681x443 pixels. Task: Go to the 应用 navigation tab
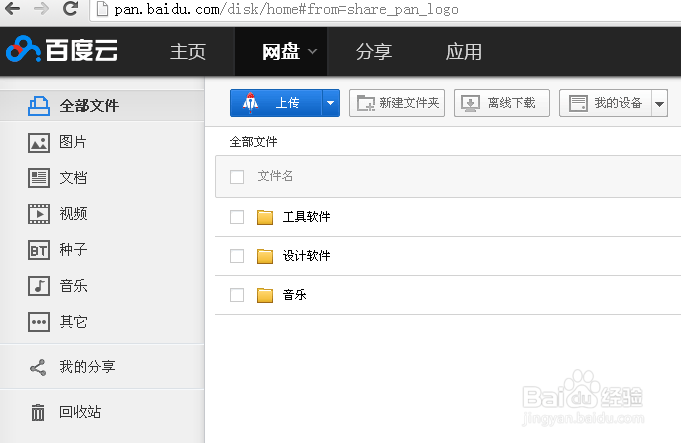click(464, 52)
